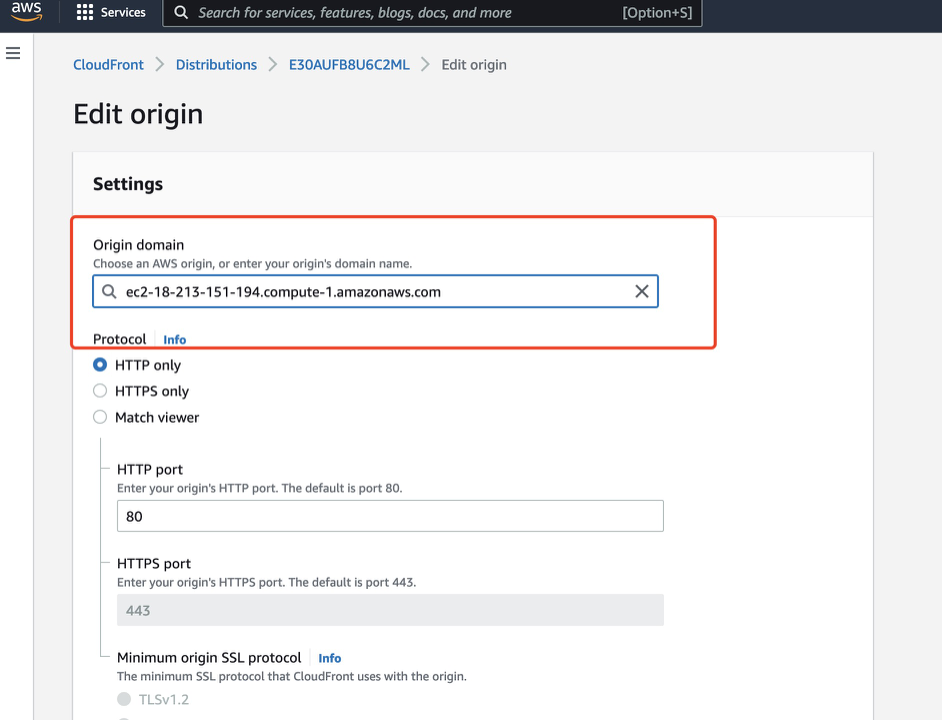
Task: Open the hamburger side navigation menu
Action: pyautogui.click(x=13, y=53)
